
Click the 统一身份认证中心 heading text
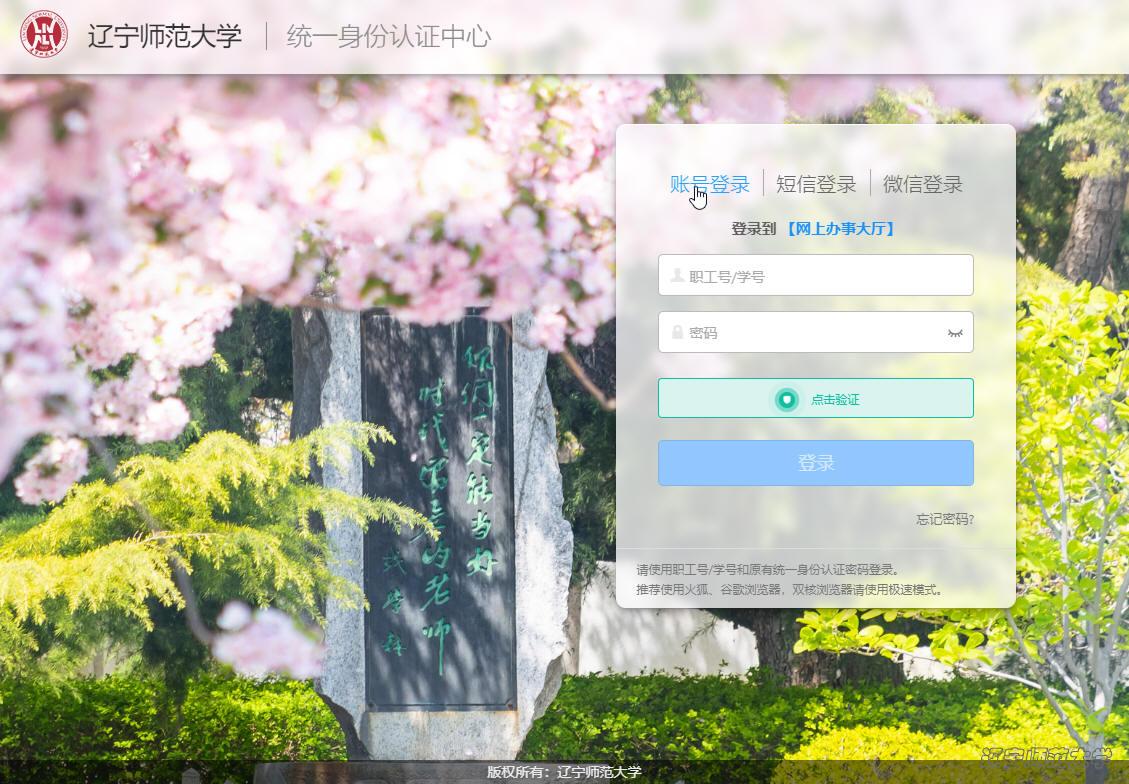pyautogui.click(x=388, y=37)
